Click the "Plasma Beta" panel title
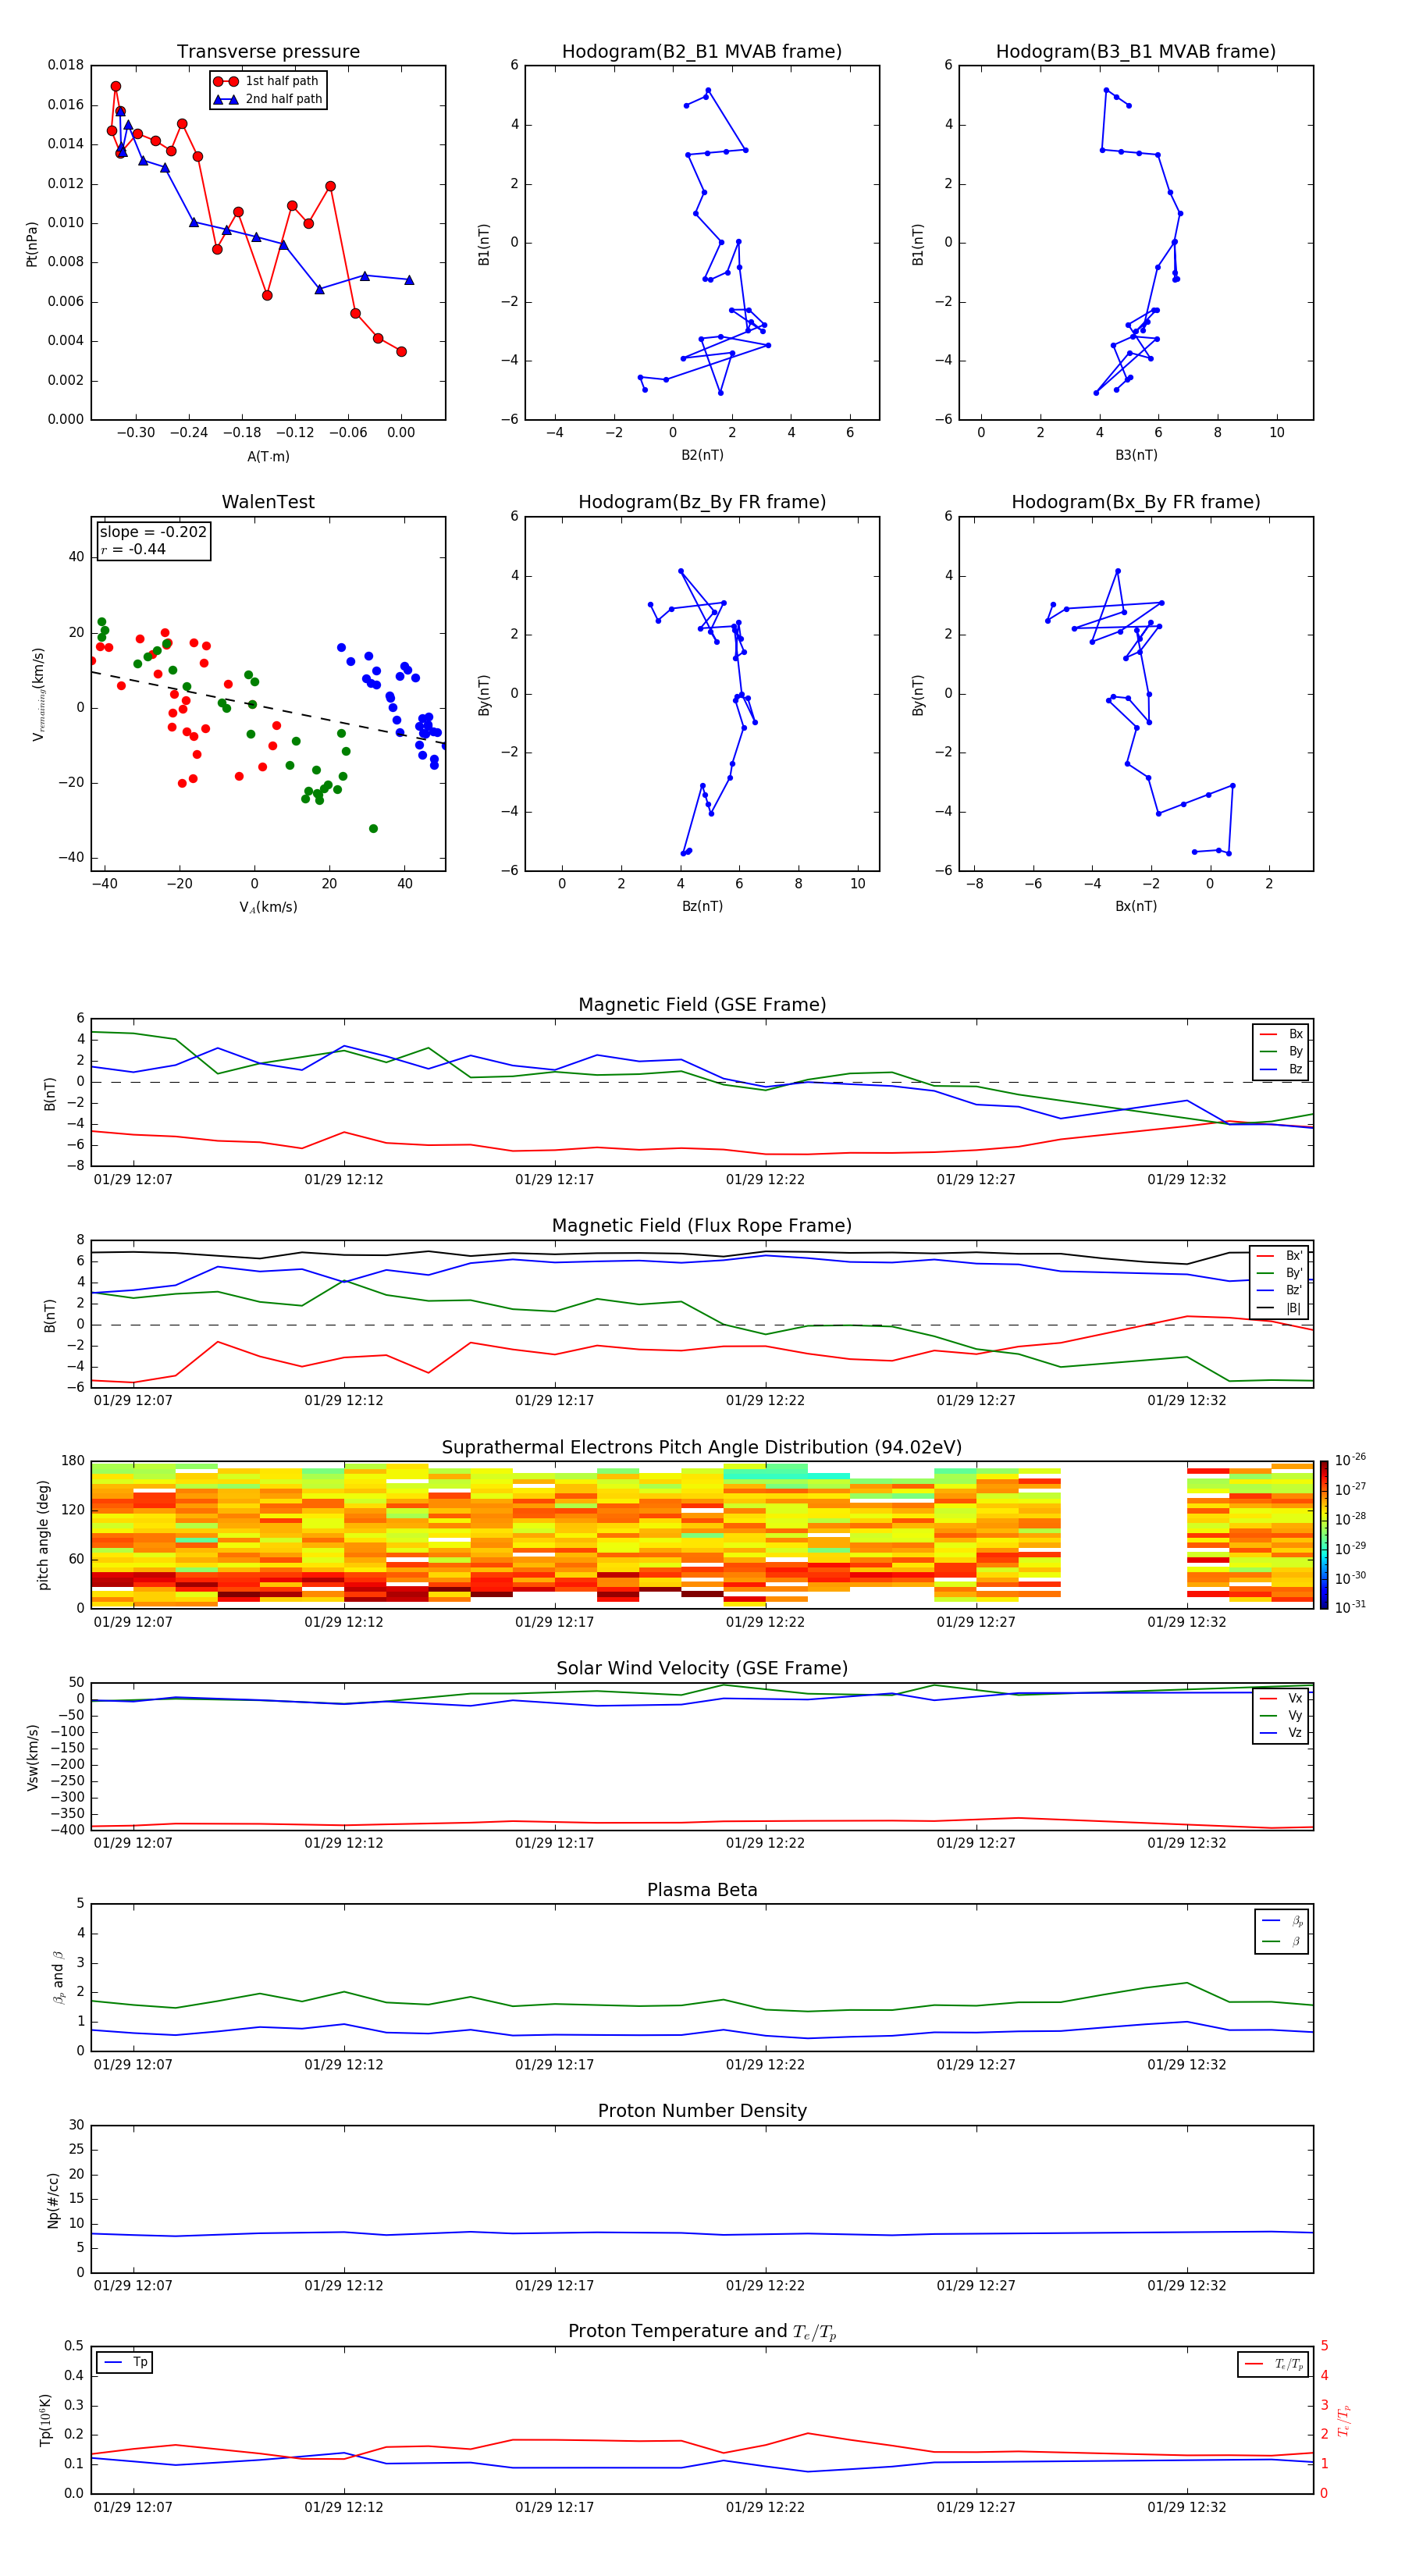Viewport: 1405px width, 2576px height. click(x=702, y=1890)
